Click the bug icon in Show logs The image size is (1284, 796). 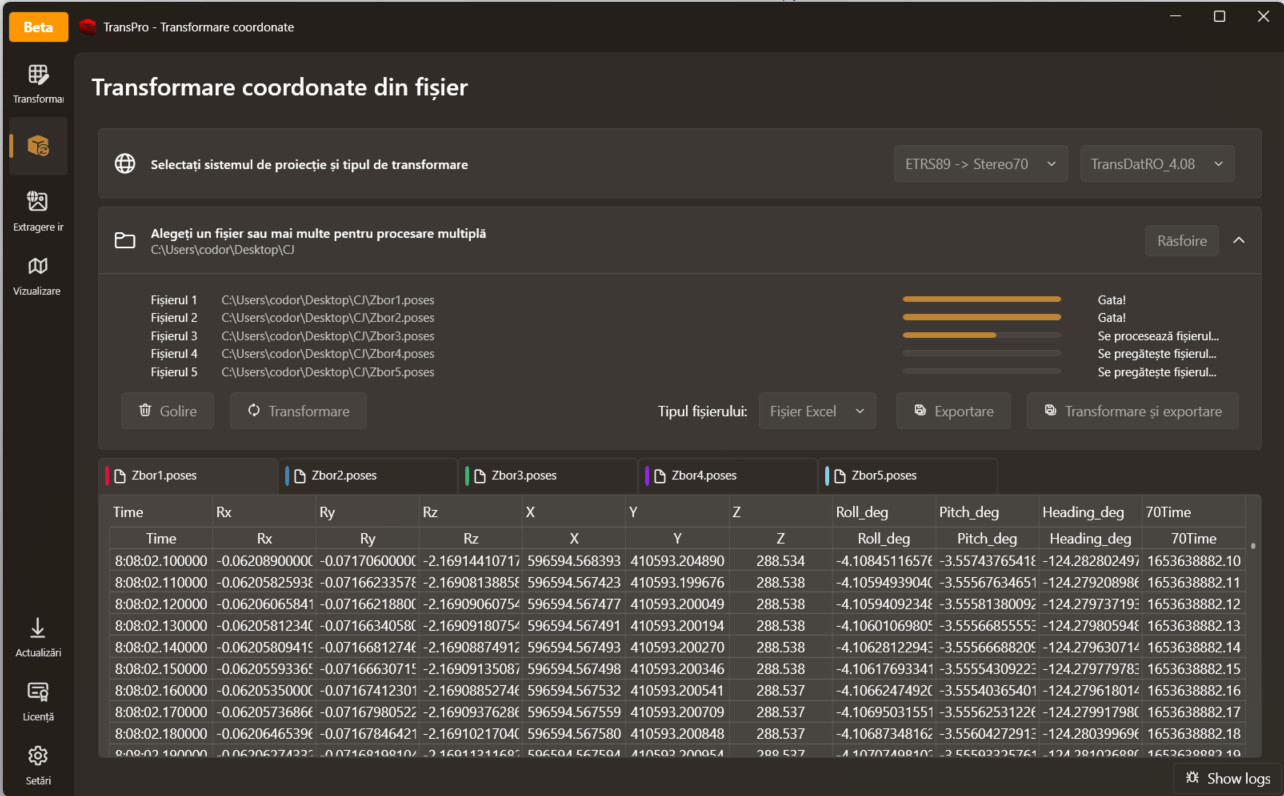[1192, 778]
